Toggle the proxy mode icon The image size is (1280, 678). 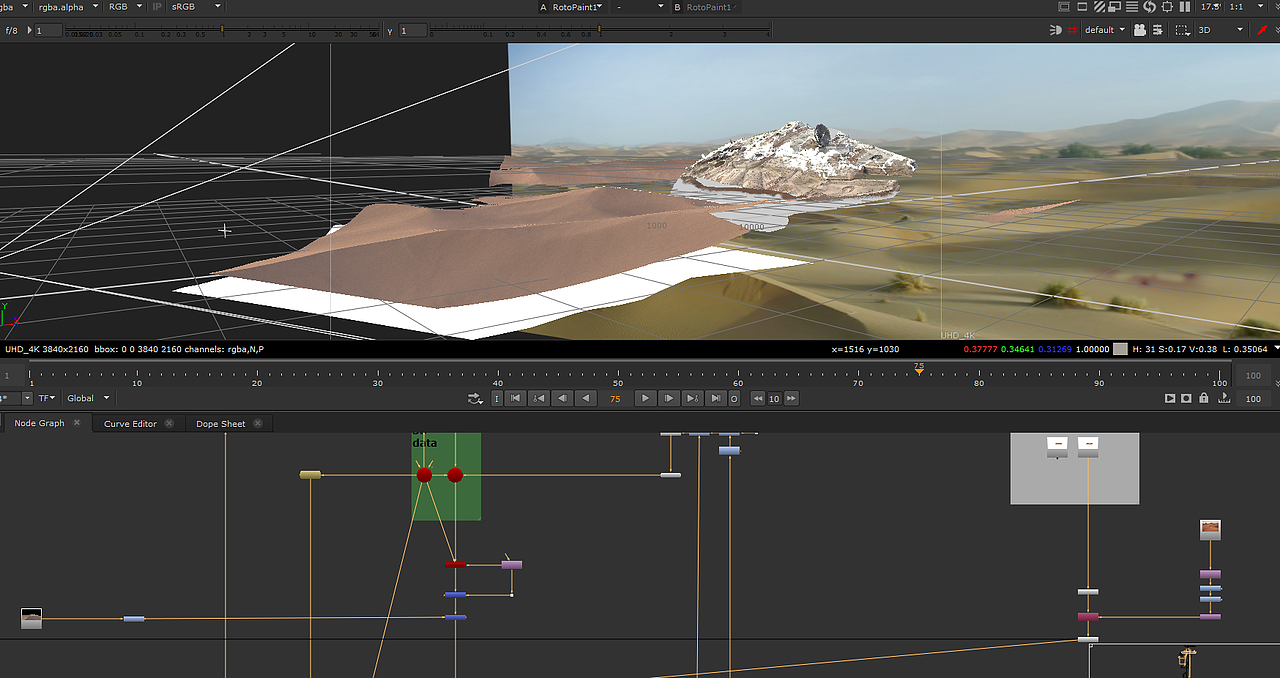[x=1113, y=7]
